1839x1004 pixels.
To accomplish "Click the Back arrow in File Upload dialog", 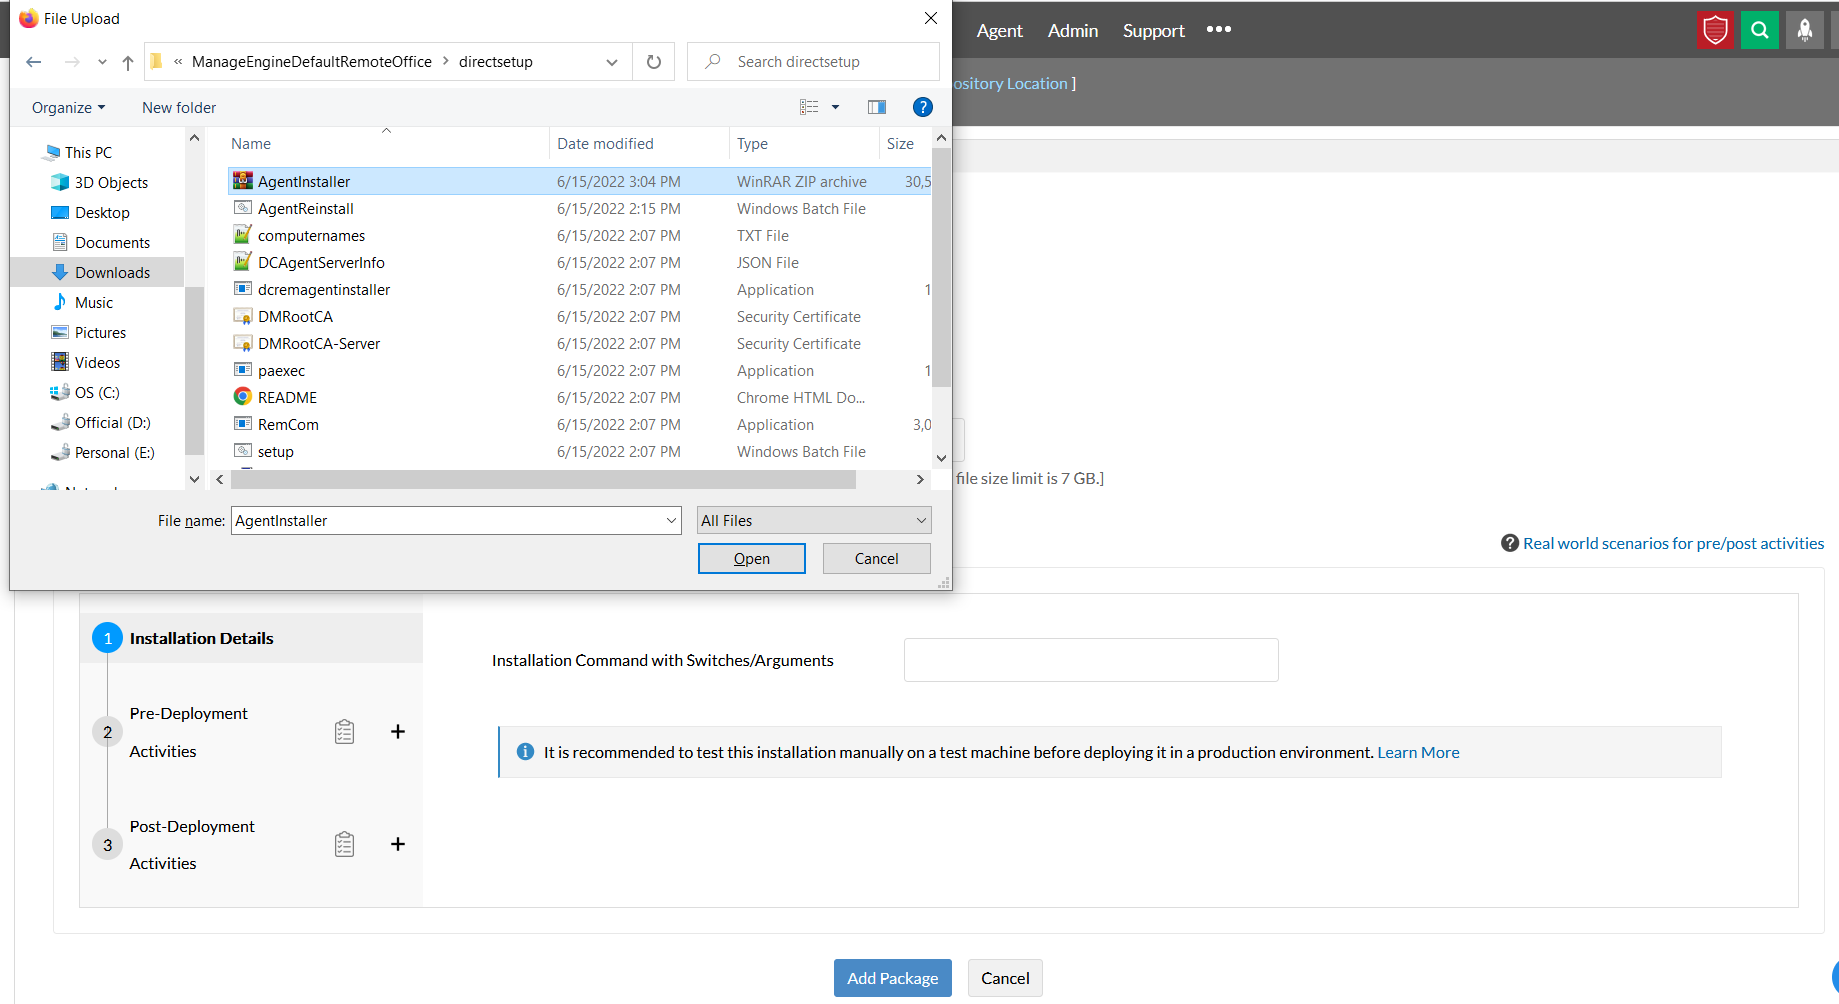I will (x=34, y=62).
